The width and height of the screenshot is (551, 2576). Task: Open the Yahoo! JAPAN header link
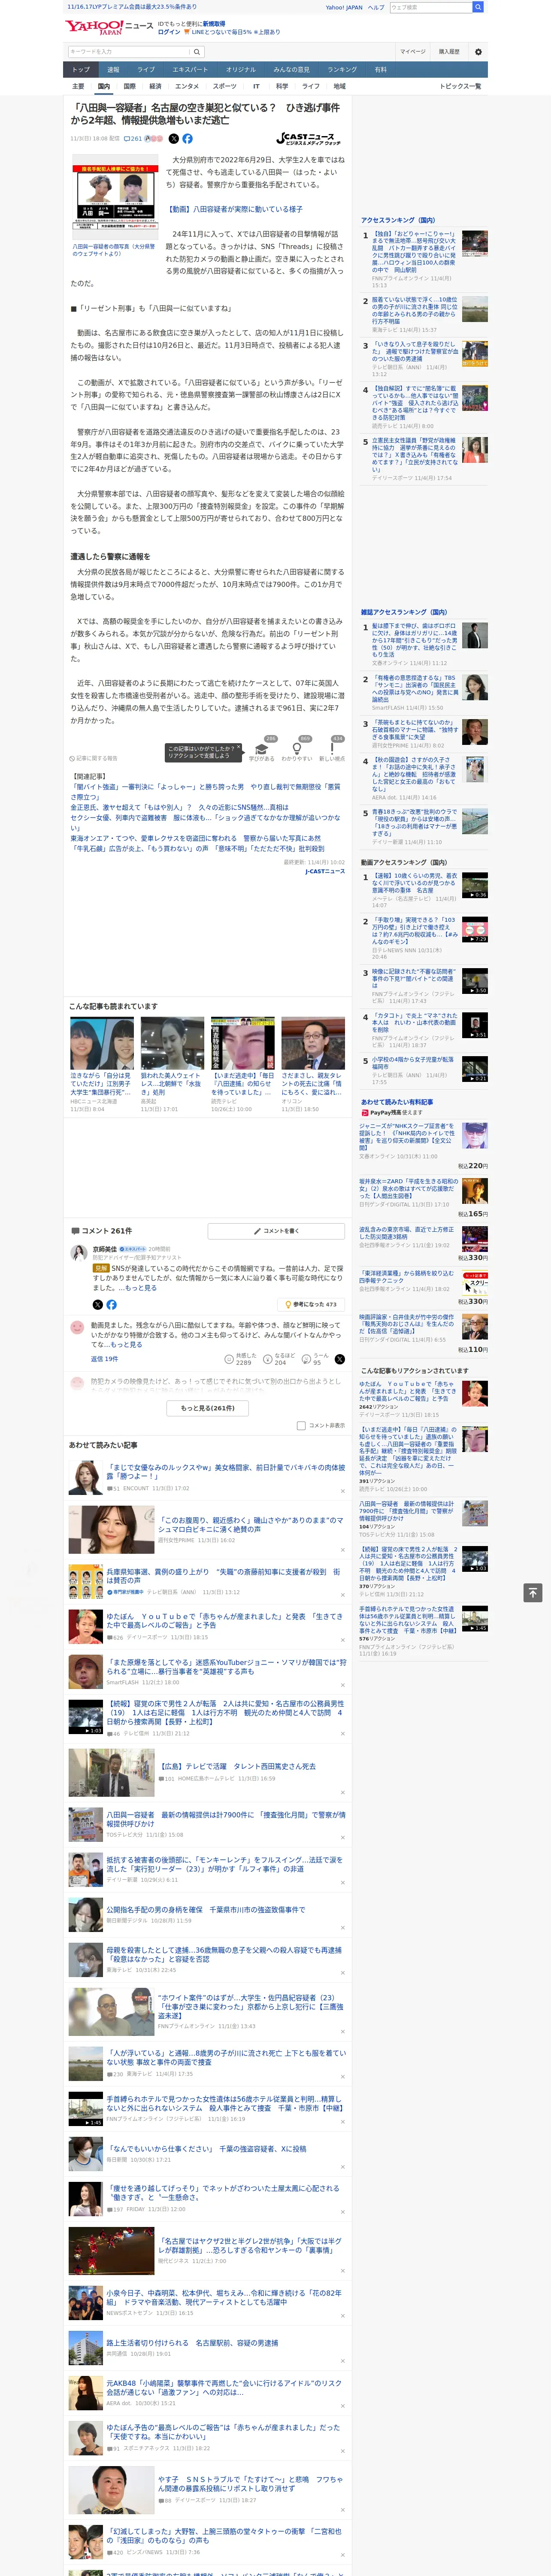344,7
